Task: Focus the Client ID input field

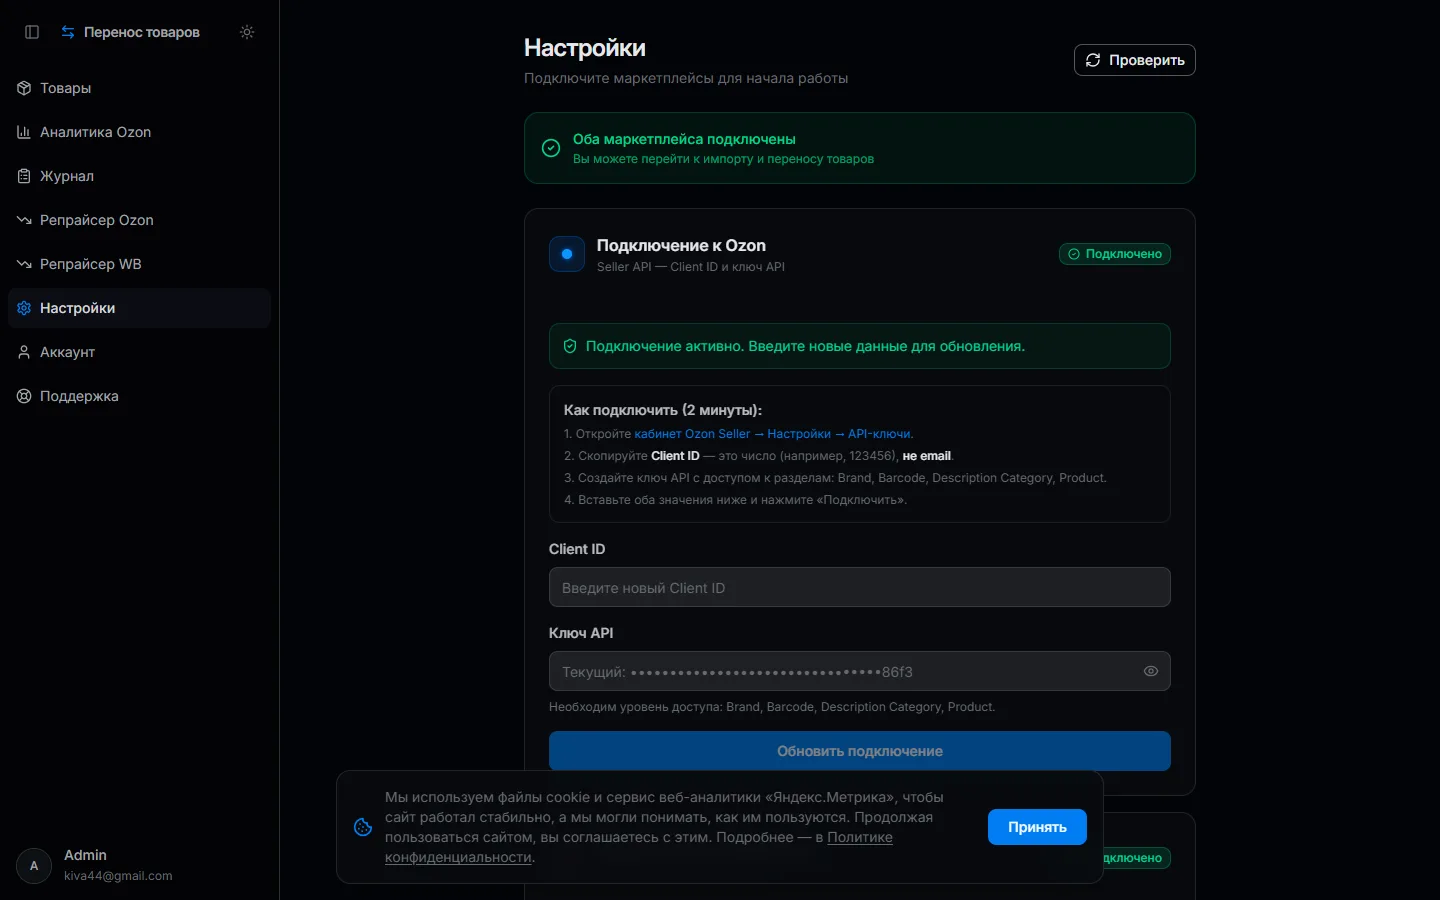Action: click(860, 587)
